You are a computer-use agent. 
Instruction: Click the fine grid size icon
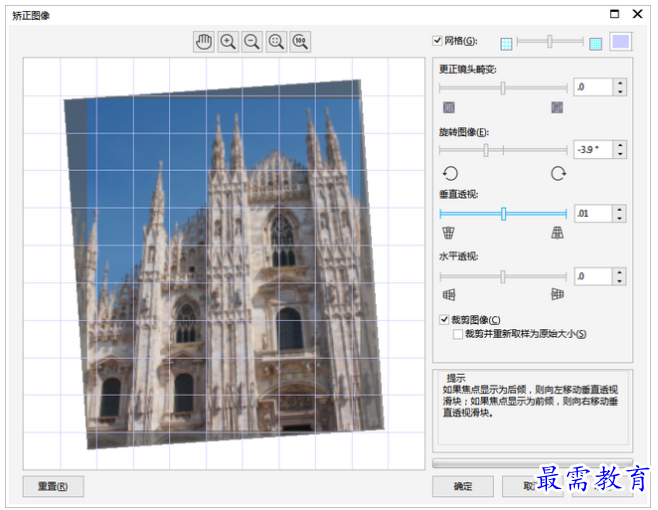click(595, 44)
